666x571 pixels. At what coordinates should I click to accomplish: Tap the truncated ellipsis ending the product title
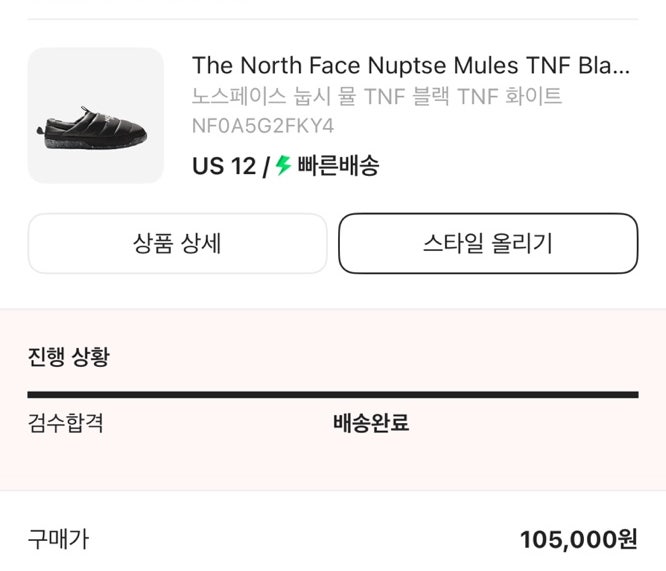[620, 66]
